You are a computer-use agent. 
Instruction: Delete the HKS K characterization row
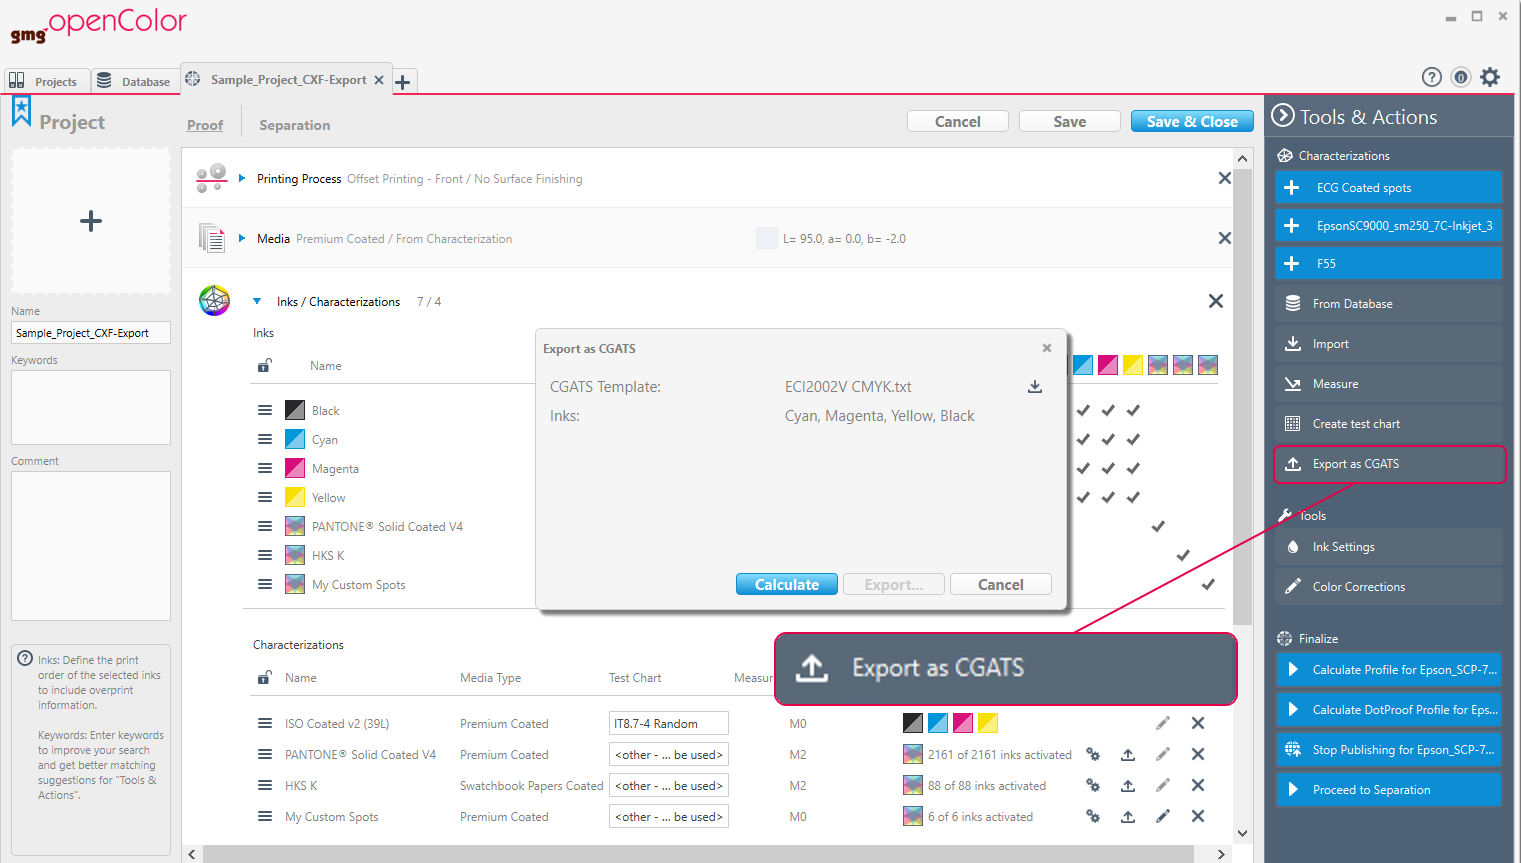pos(1198,785)
